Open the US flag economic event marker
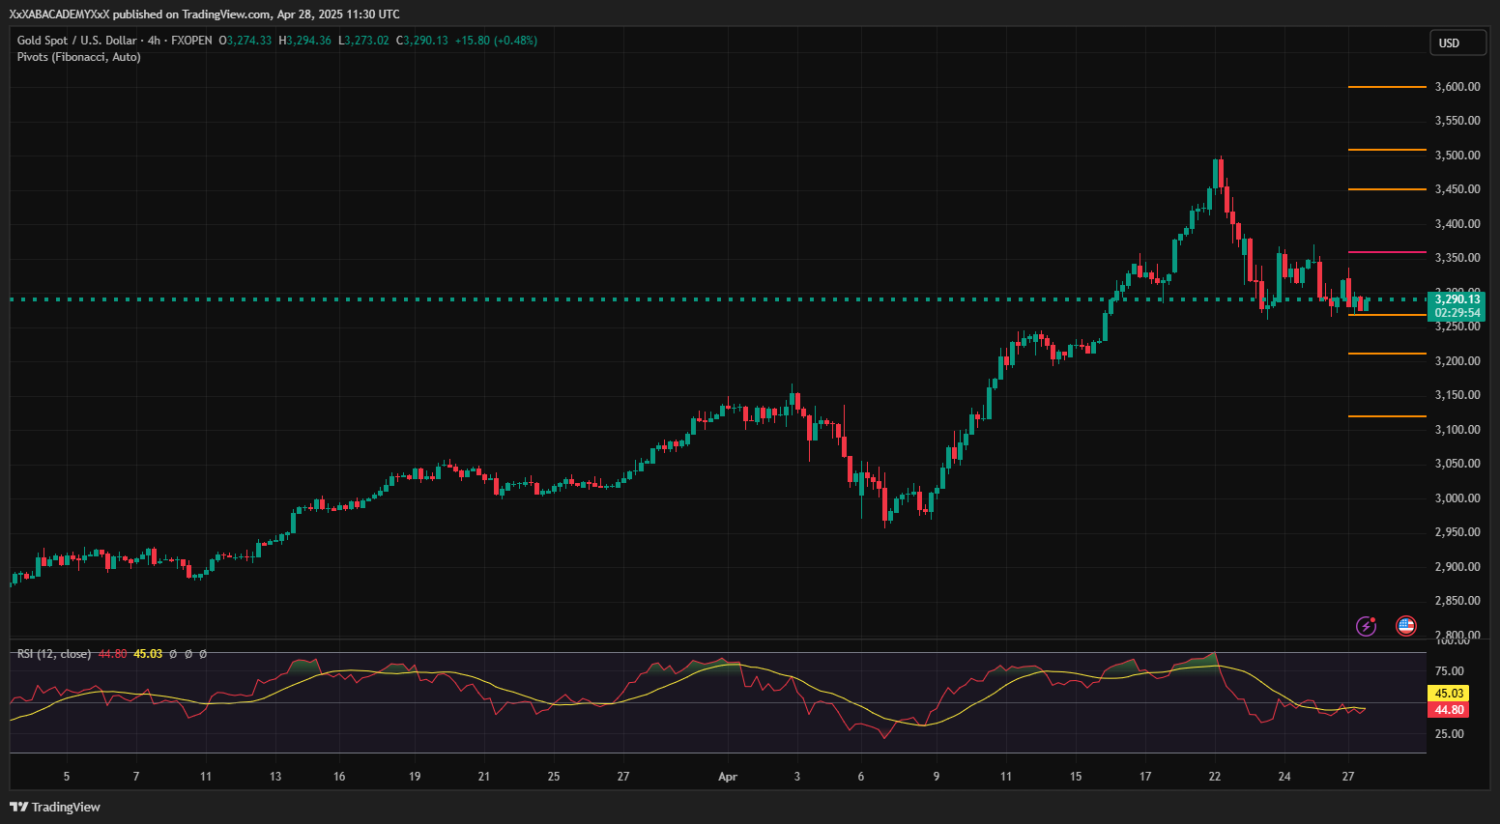Viewport: 1500px width, 824px height. tap(1406, 626)
